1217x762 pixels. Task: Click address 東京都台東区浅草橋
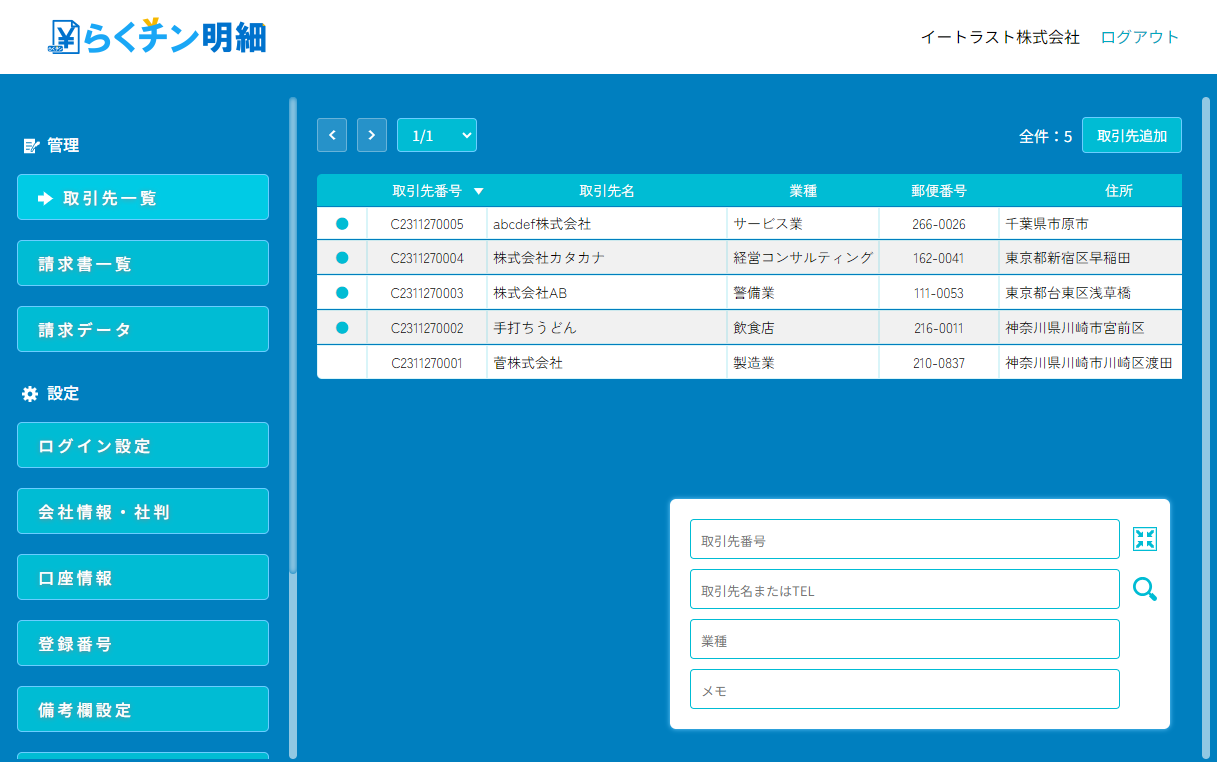pyautogui.click(x=1068, y=293)
